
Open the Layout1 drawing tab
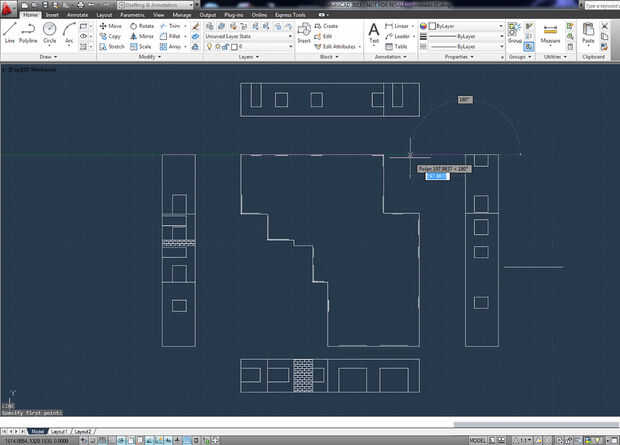59,432
